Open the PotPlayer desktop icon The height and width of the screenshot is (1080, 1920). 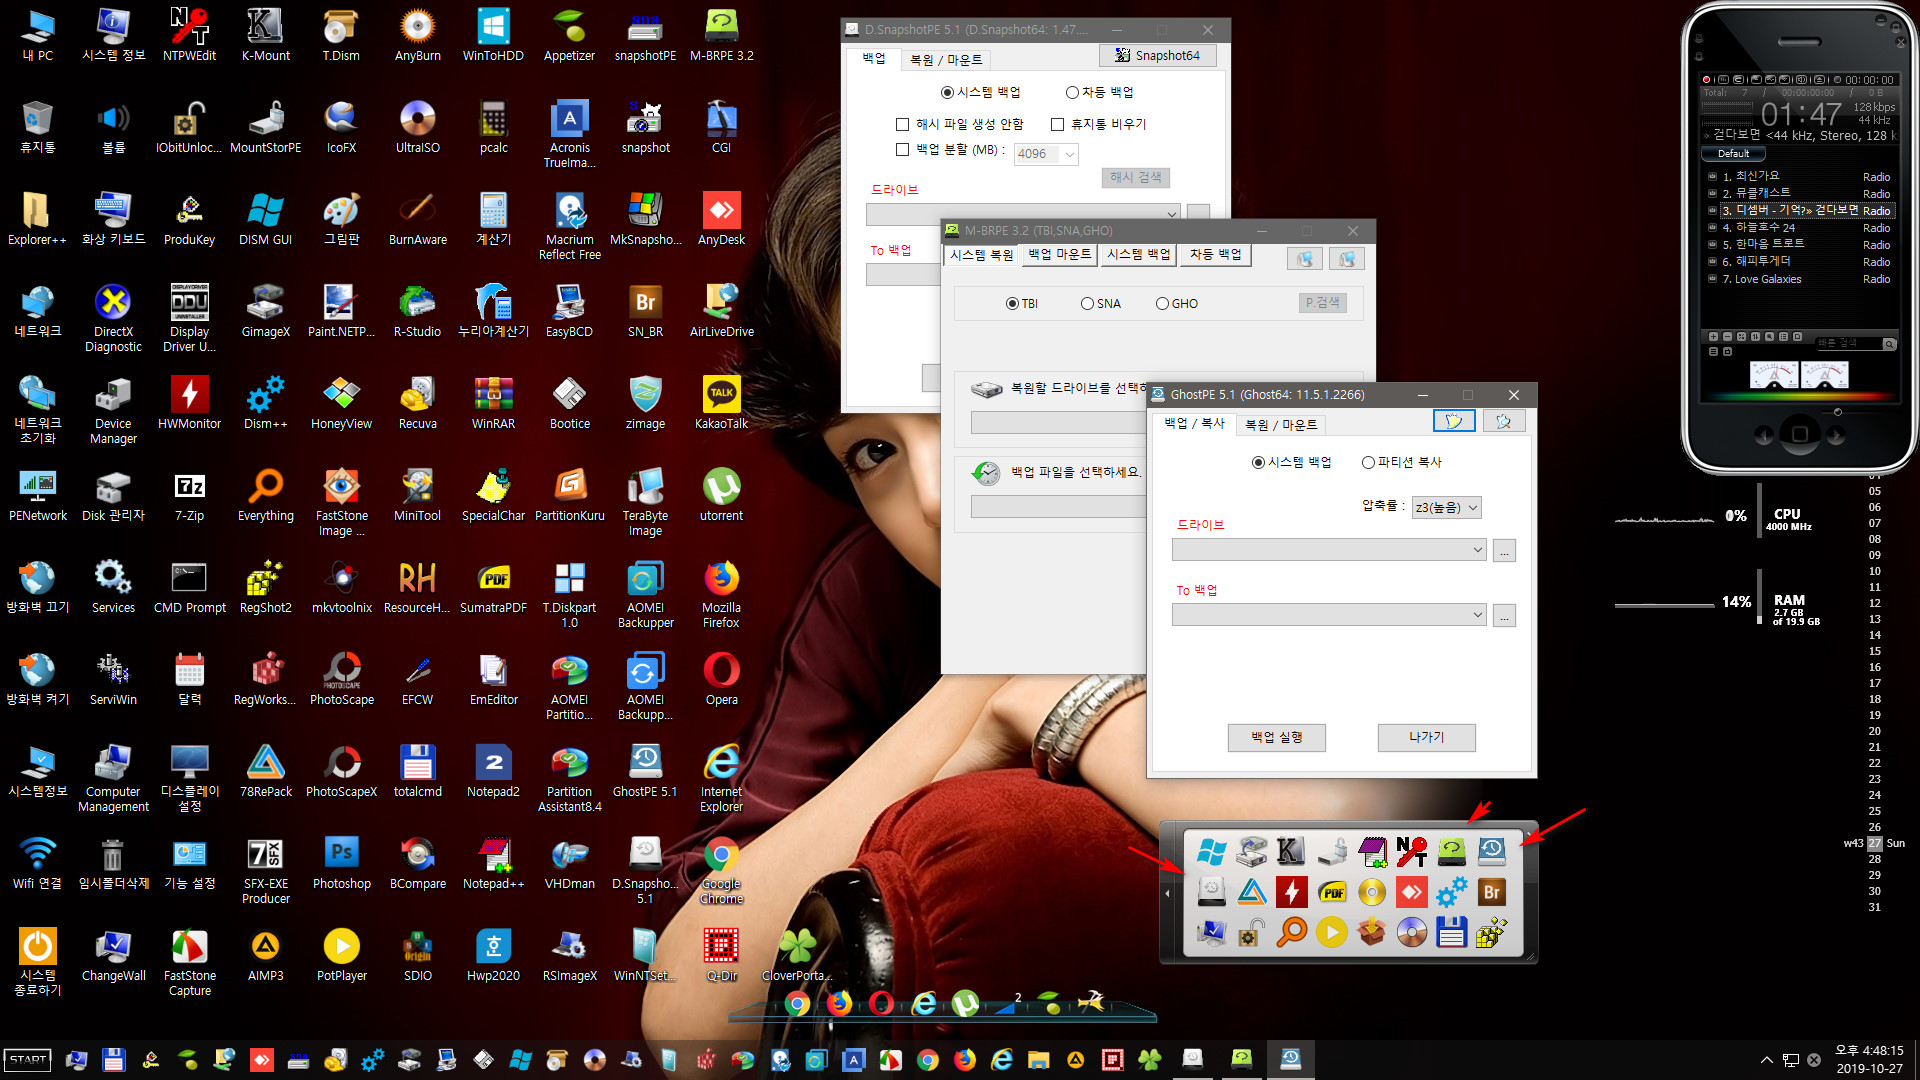click(x=341, y=955)
